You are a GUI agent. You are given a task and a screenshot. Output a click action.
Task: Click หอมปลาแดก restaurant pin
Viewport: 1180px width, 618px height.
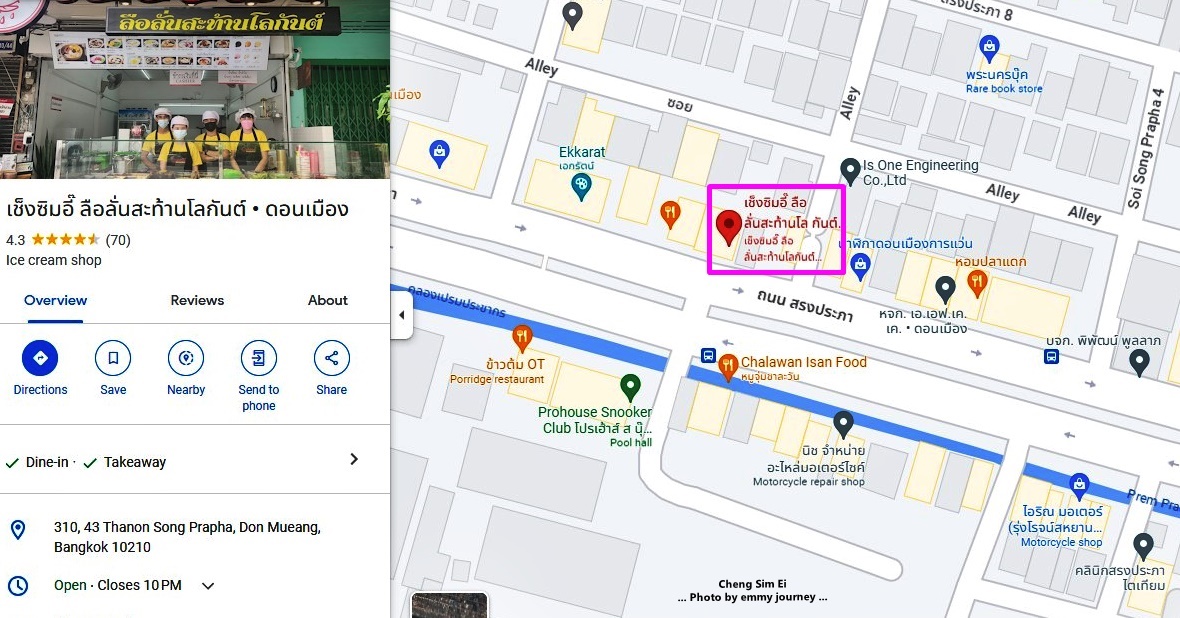(976, 284)
